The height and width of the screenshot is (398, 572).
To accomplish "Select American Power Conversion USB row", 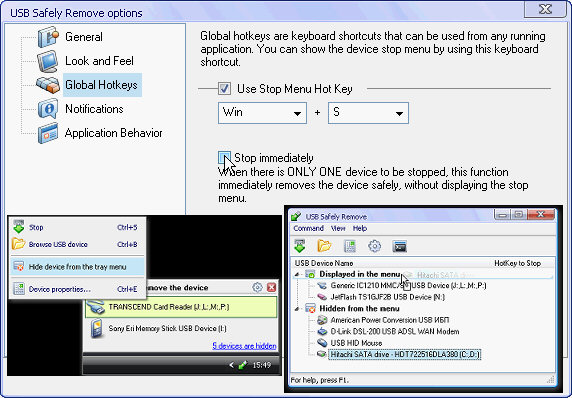I will pyautogui.click(x=390, y=320).
